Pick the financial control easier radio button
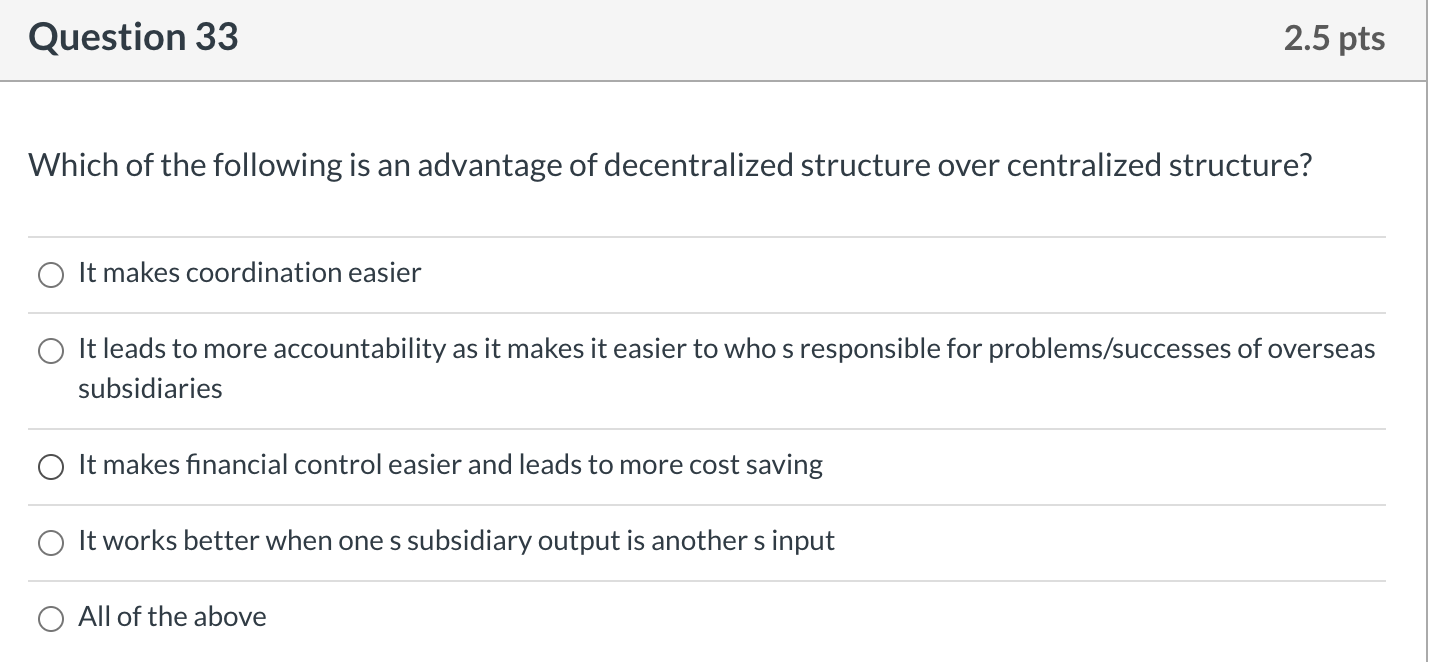The height and width of the screenshot is (662, 1430). pyautogui.click(x=51, y=467)
